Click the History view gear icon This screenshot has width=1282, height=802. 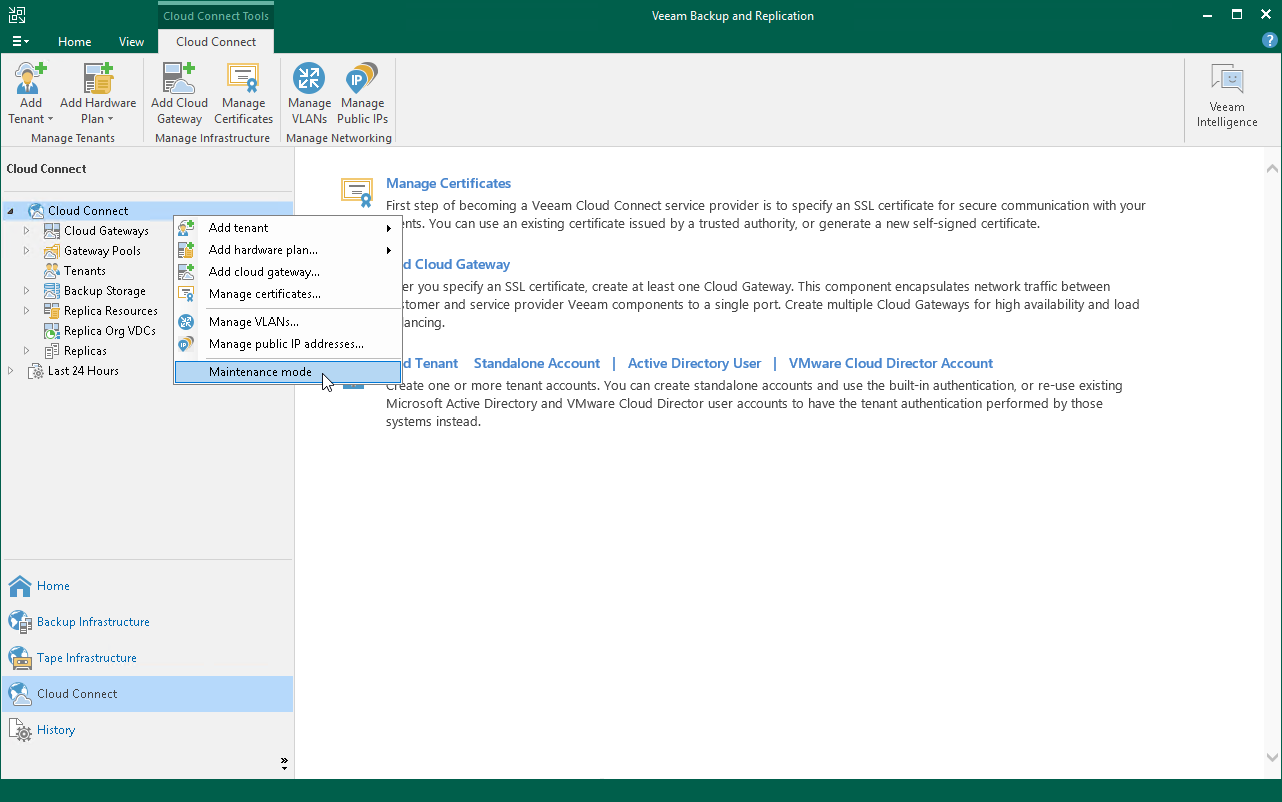tap(20, 730)
